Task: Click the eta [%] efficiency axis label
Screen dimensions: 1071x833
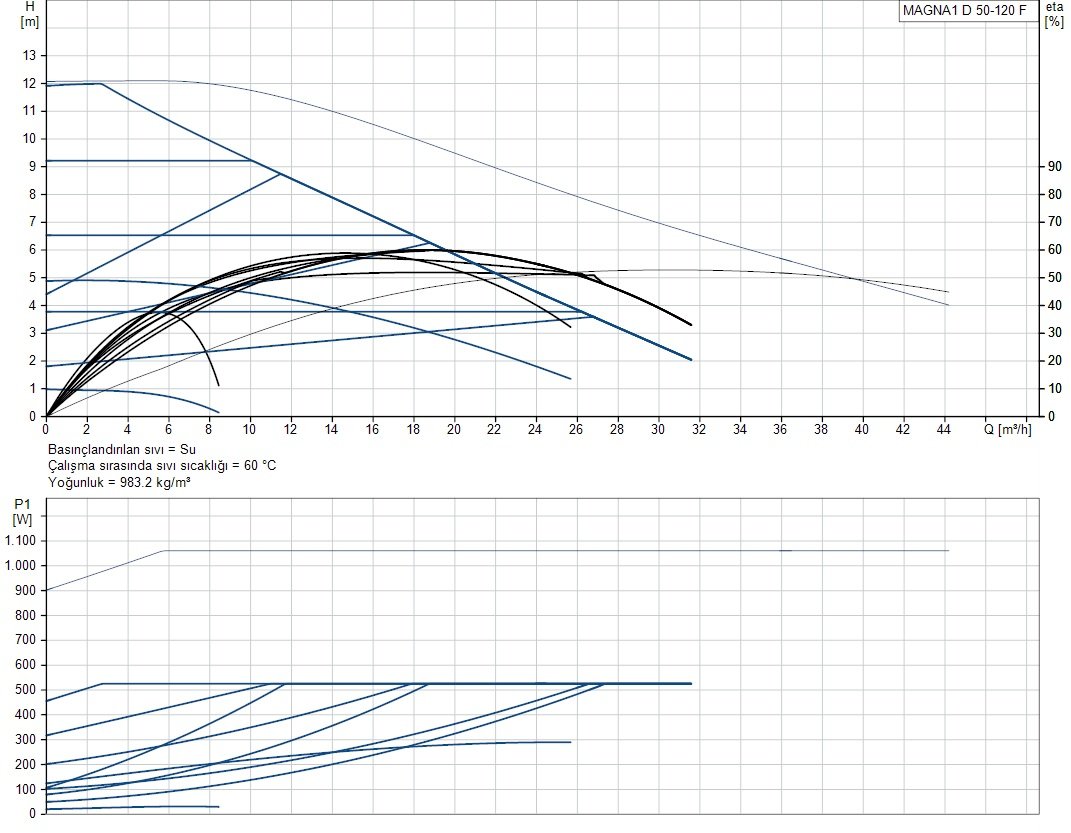Action: tap(1055, 14)
